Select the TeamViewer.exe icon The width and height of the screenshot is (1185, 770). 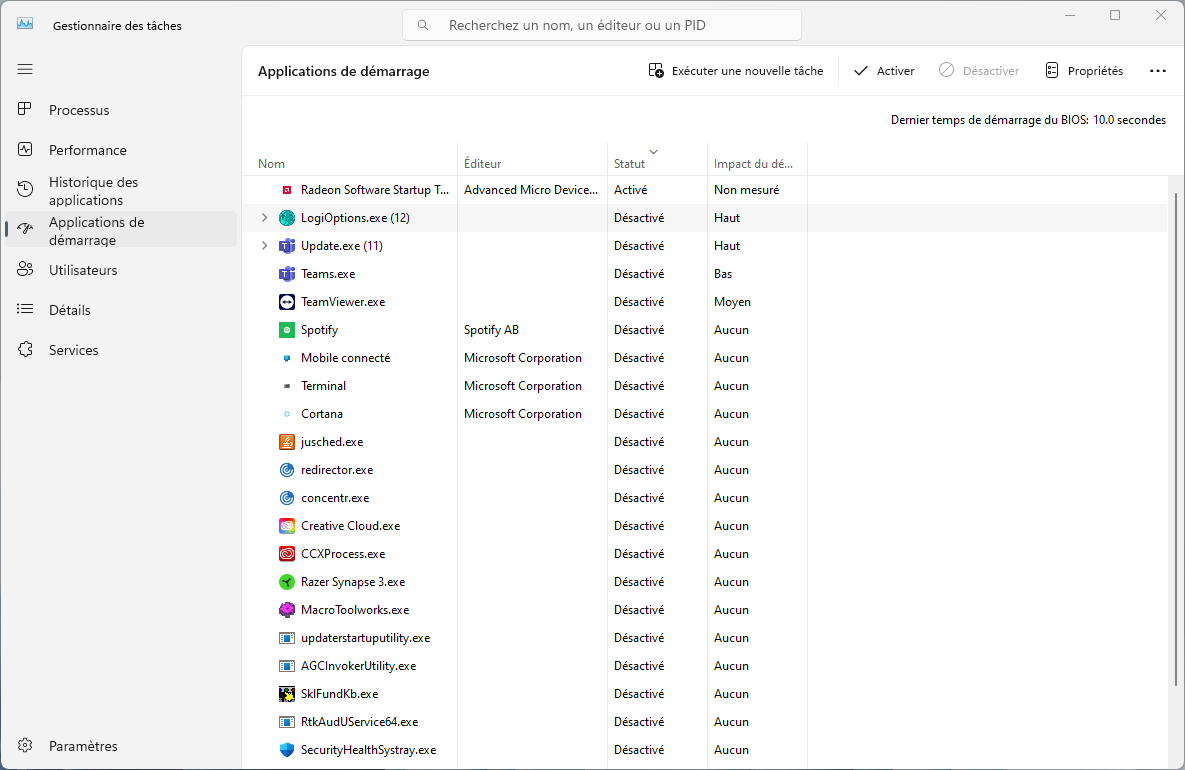click(x=287, y=302)
